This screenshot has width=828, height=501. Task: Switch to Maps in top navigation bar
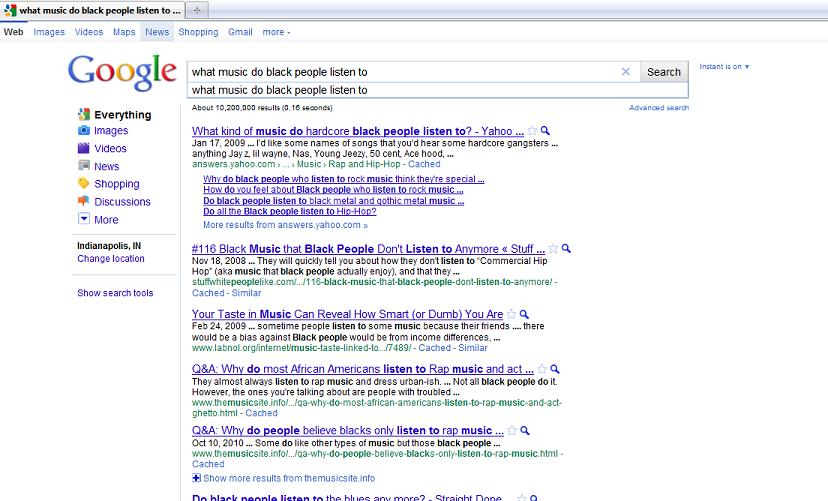[124, 32]
